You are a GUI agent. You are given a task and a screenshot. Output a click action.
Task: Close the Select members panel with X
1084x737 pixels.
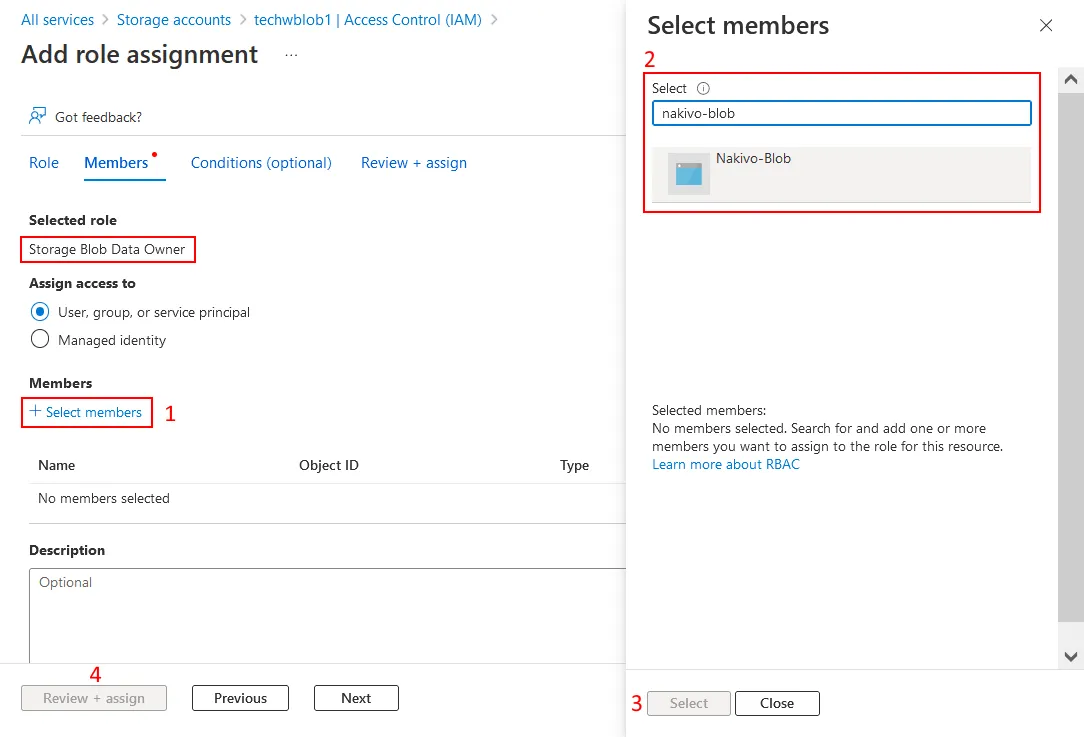point(1046,26)
